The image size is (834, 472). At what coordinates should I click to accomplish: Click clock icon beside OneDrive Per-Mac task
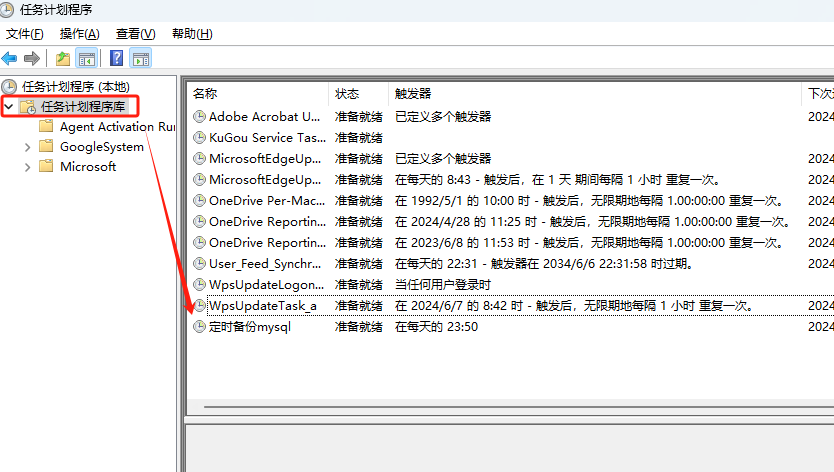(x=199, y=201)
